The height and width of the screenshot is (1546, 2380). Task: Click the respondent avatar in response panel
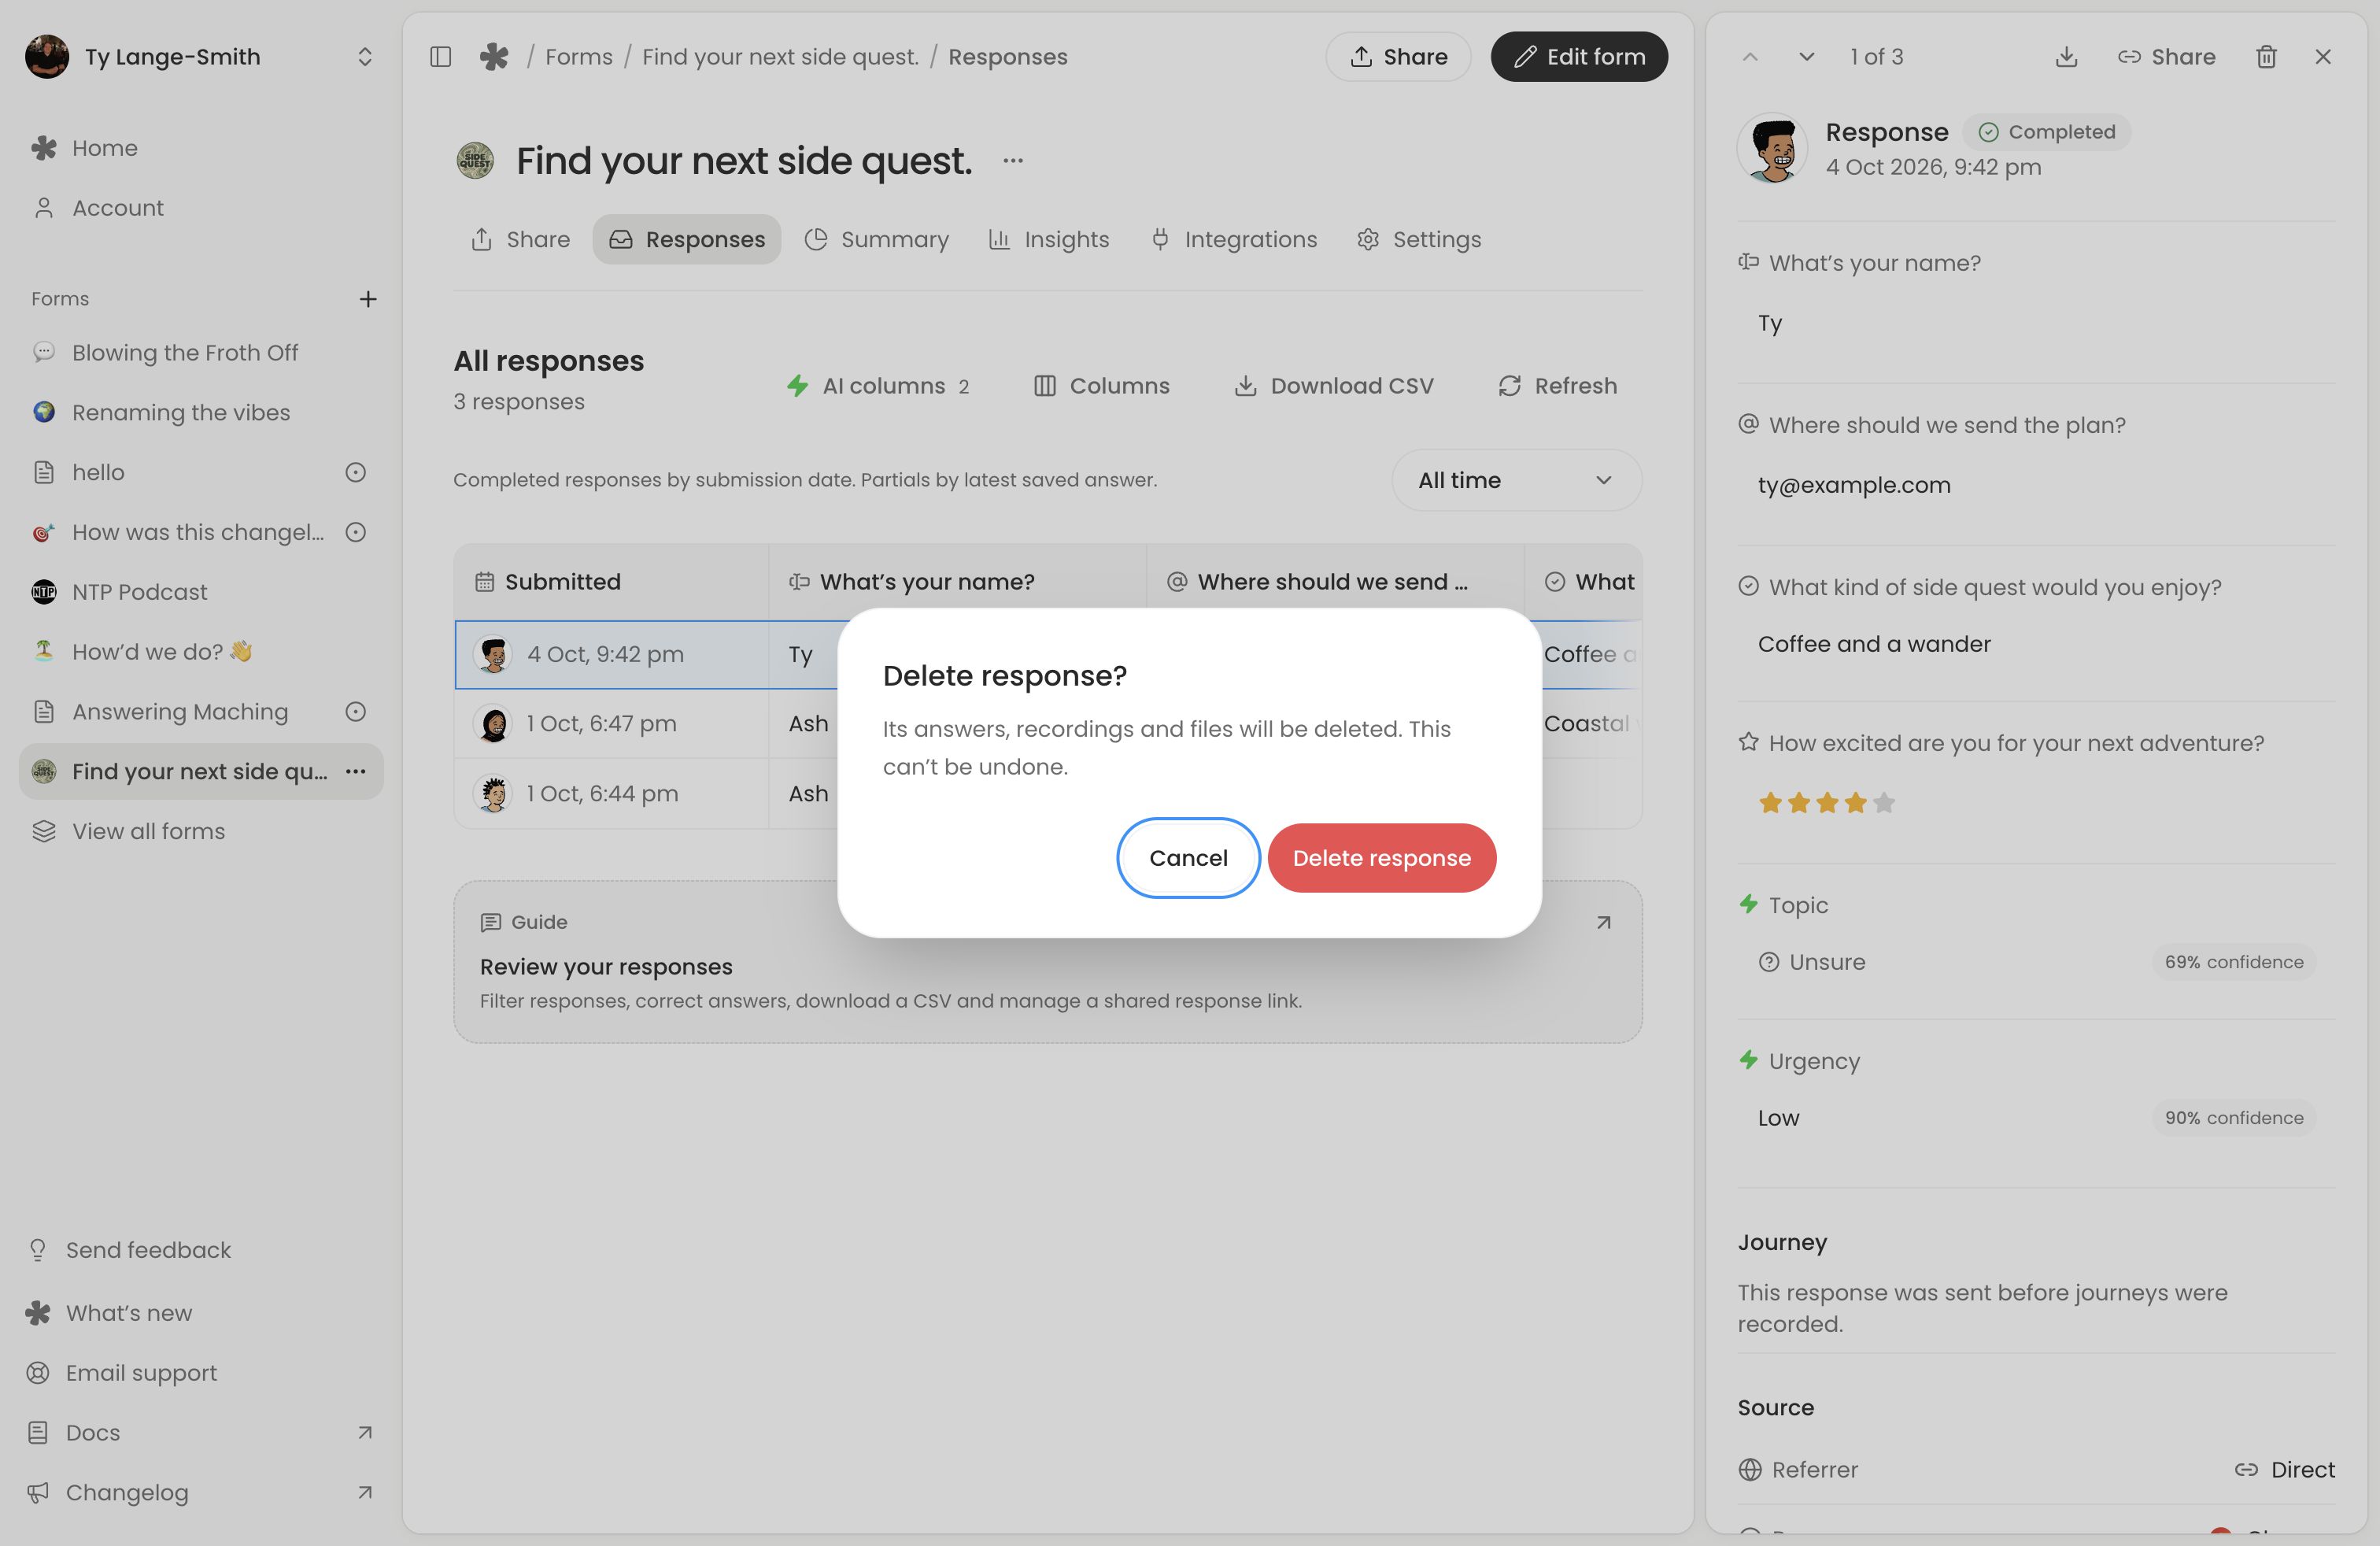pos(1773,148)
